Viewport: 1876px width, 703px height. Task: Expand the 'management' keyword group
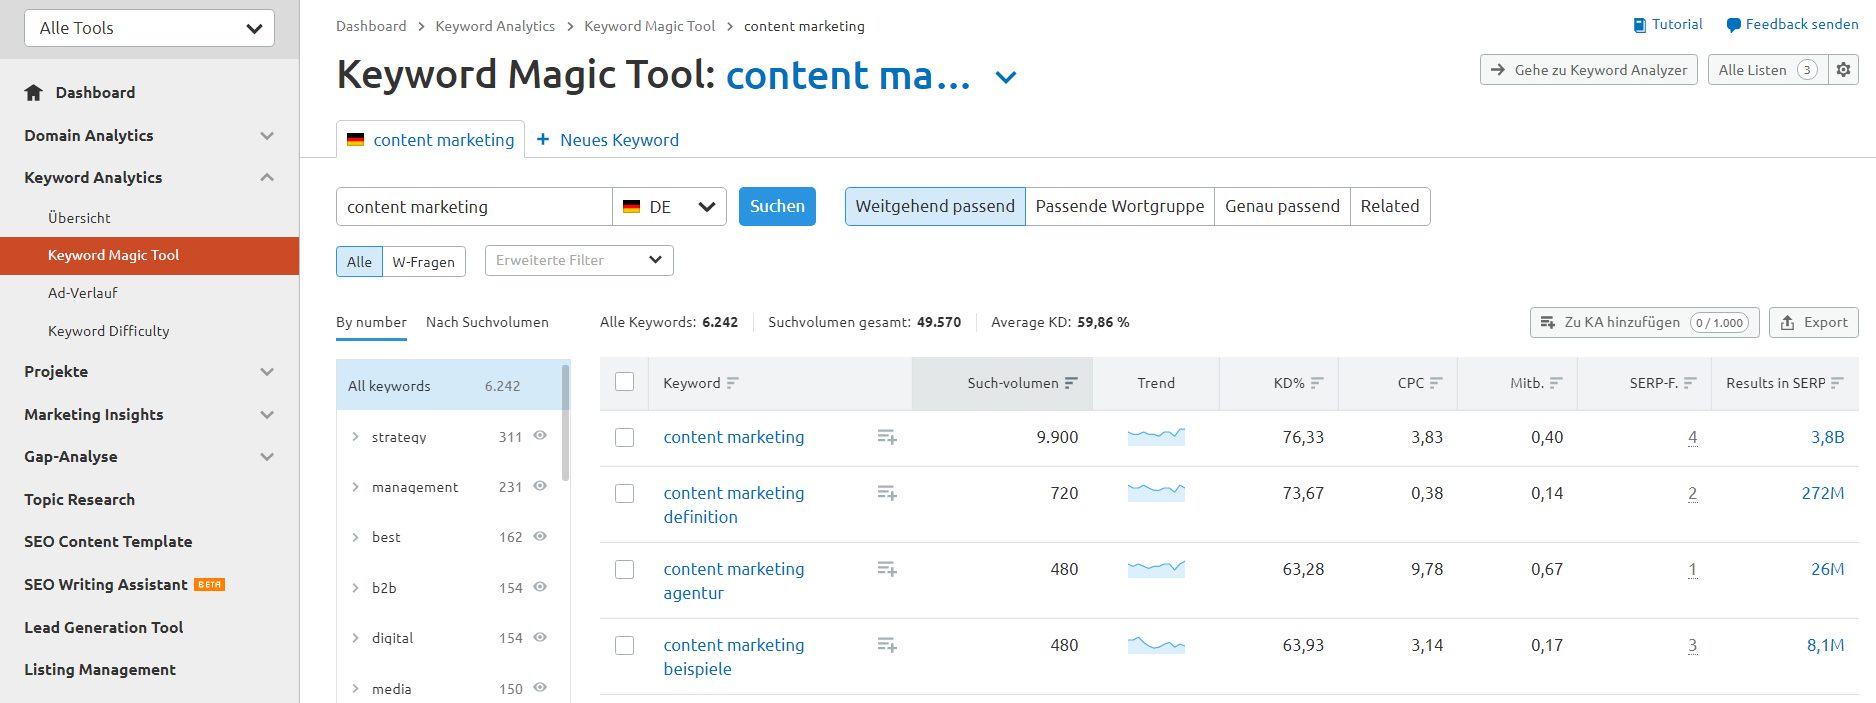click(355, 487)
